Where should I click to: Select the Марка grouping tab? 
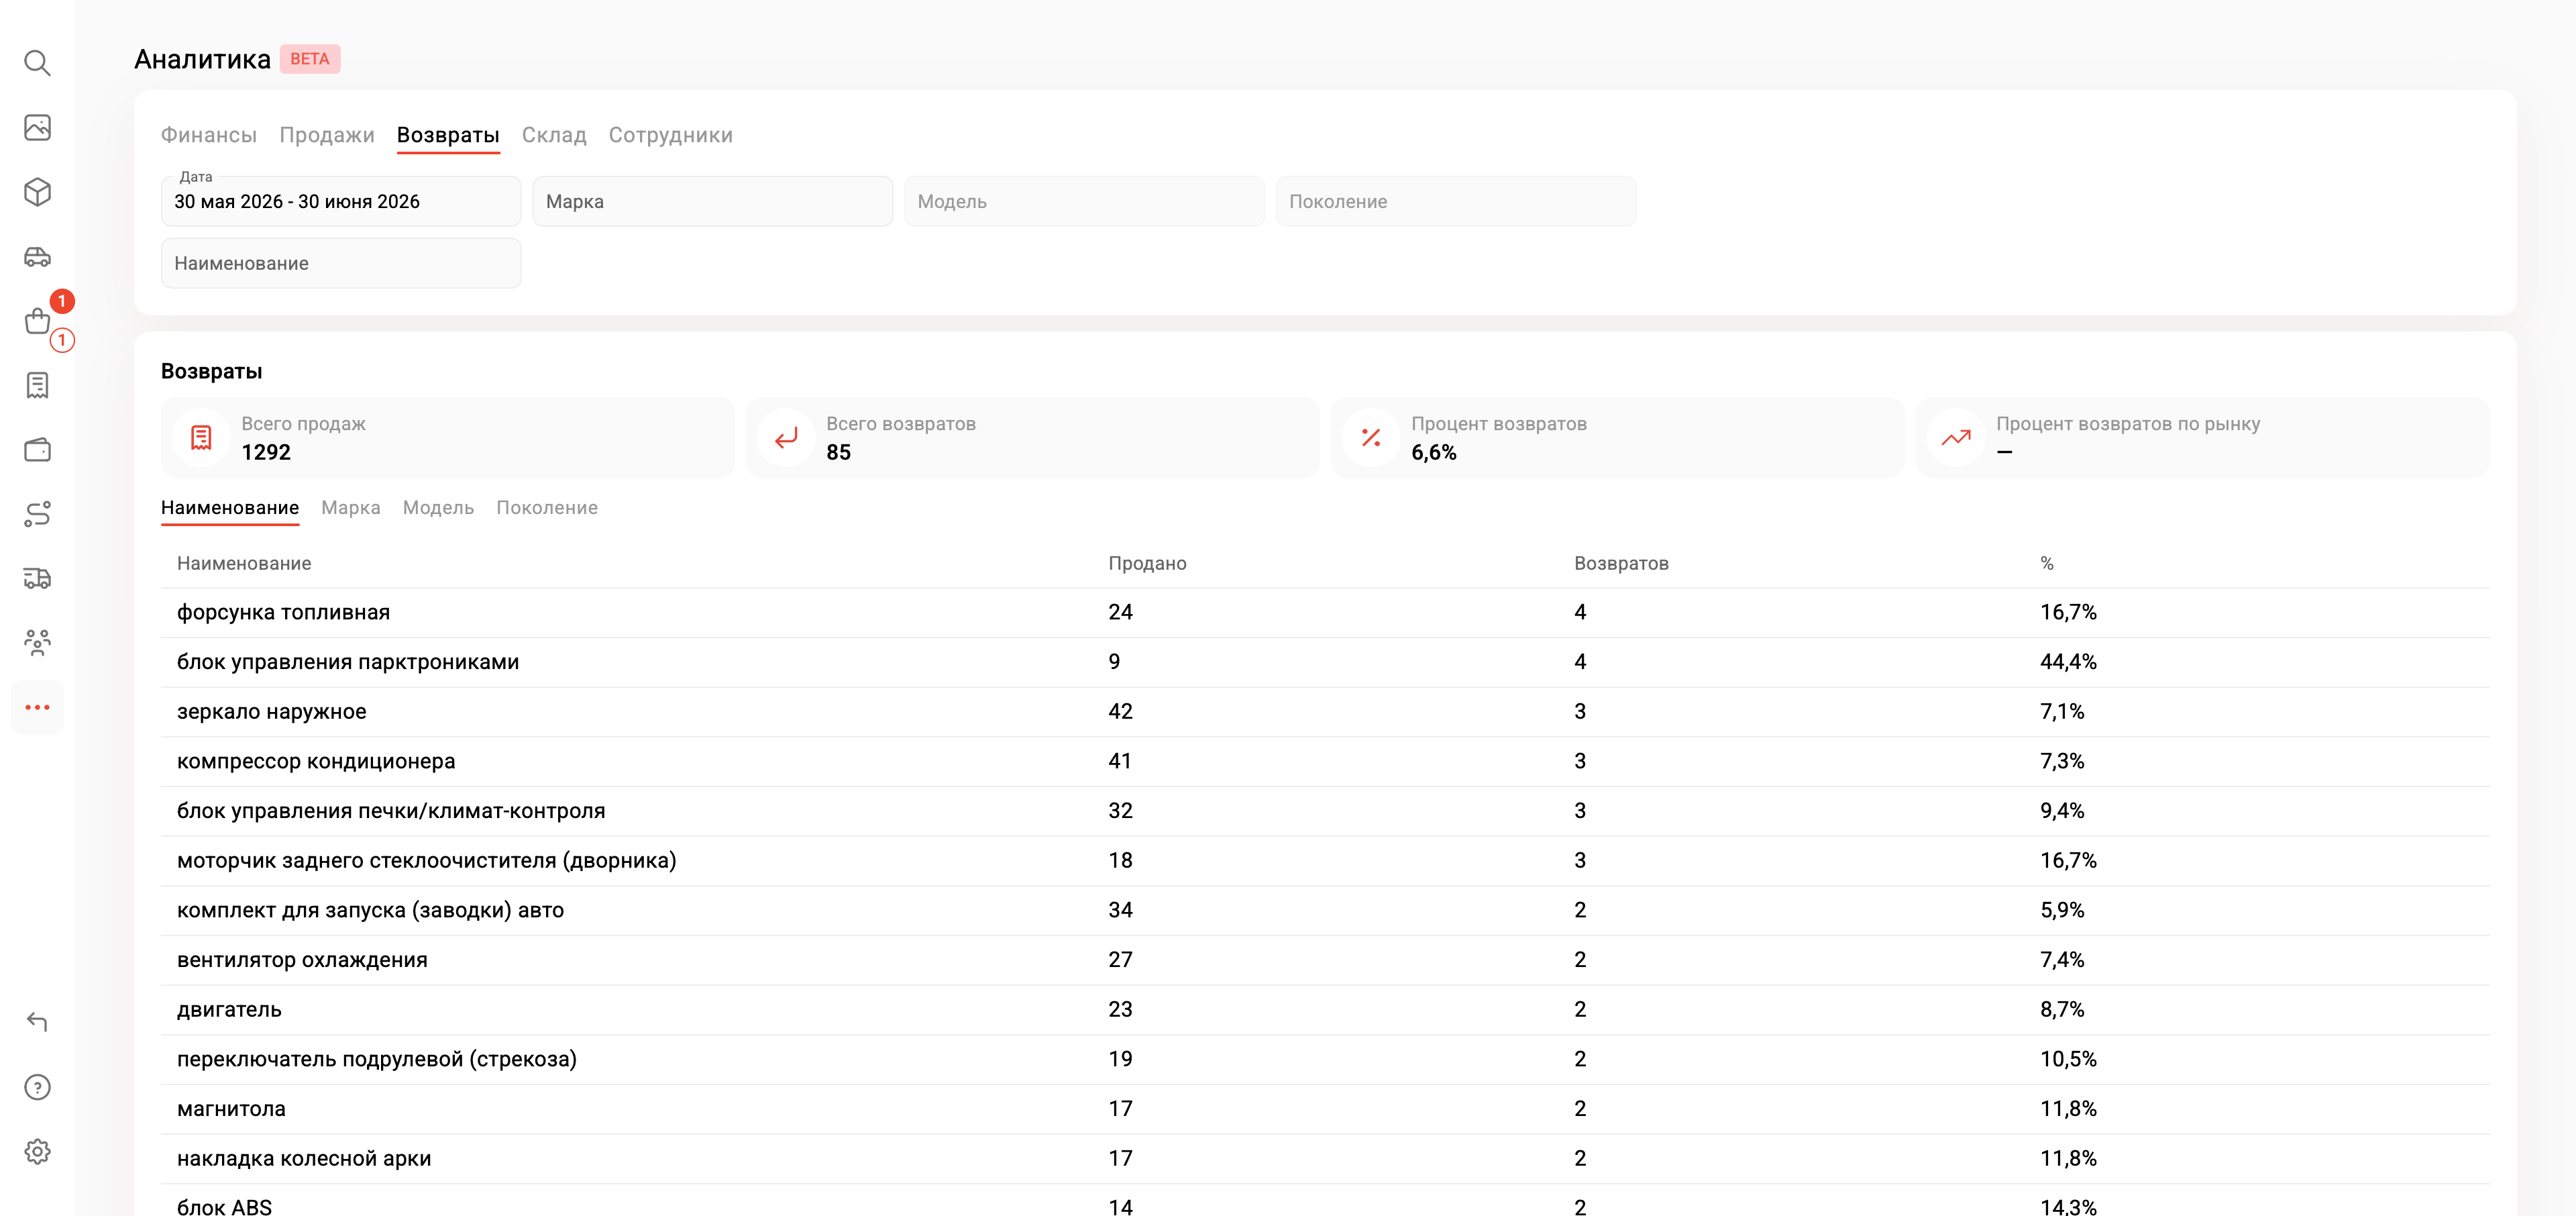pos(351,508)
